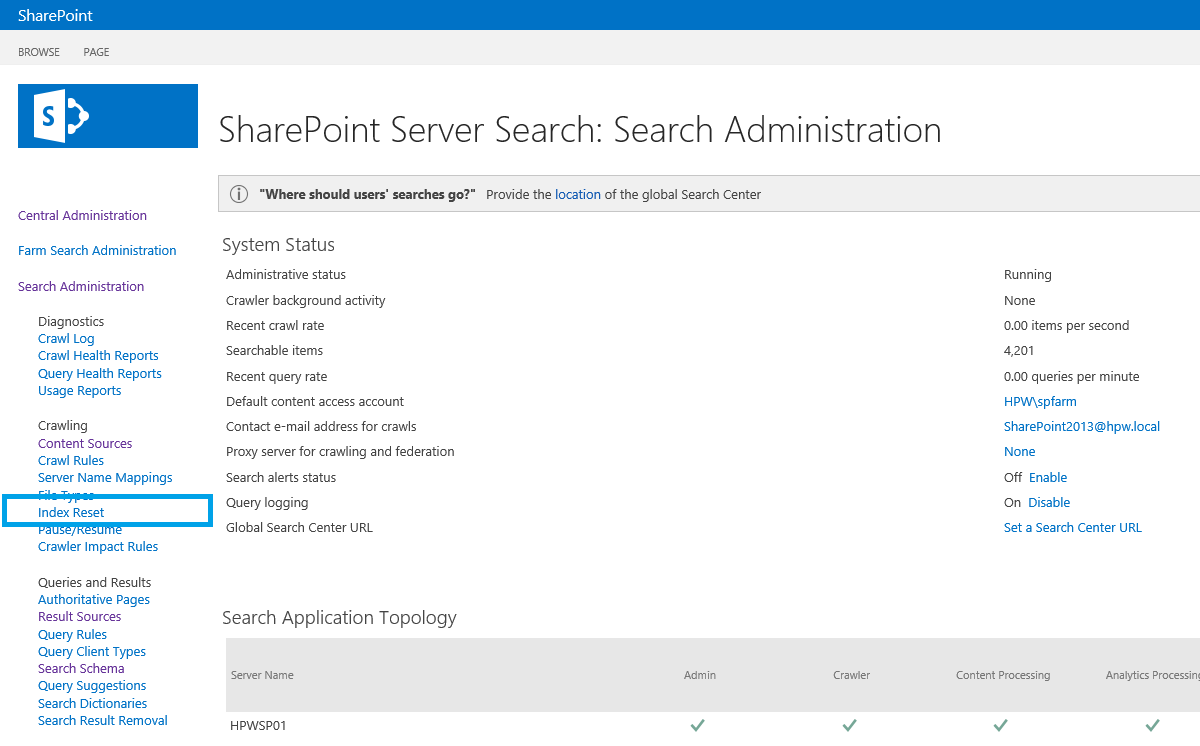This screenshot has width=1200, height=746.
Task: Enable search alerts status
Action: (x=1049, y=477)
